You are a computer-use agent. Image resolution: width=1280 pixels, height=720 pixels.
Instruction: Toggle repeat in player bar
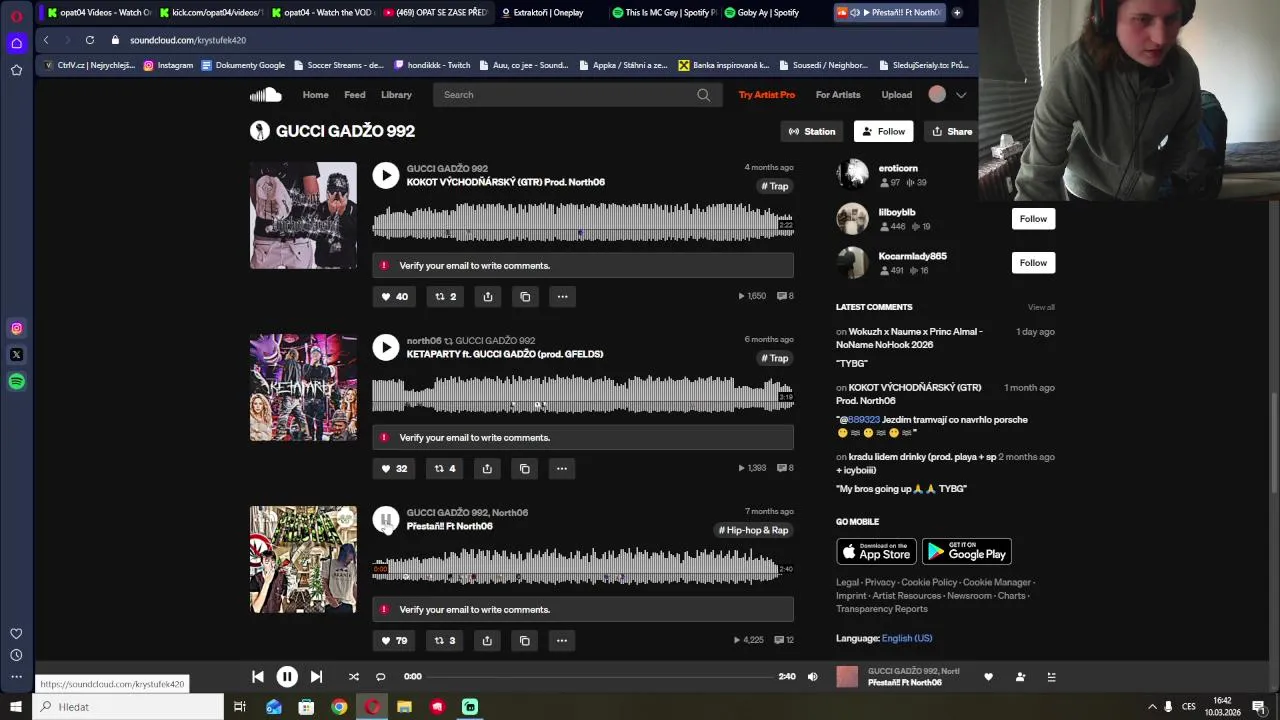click(380, 677)
